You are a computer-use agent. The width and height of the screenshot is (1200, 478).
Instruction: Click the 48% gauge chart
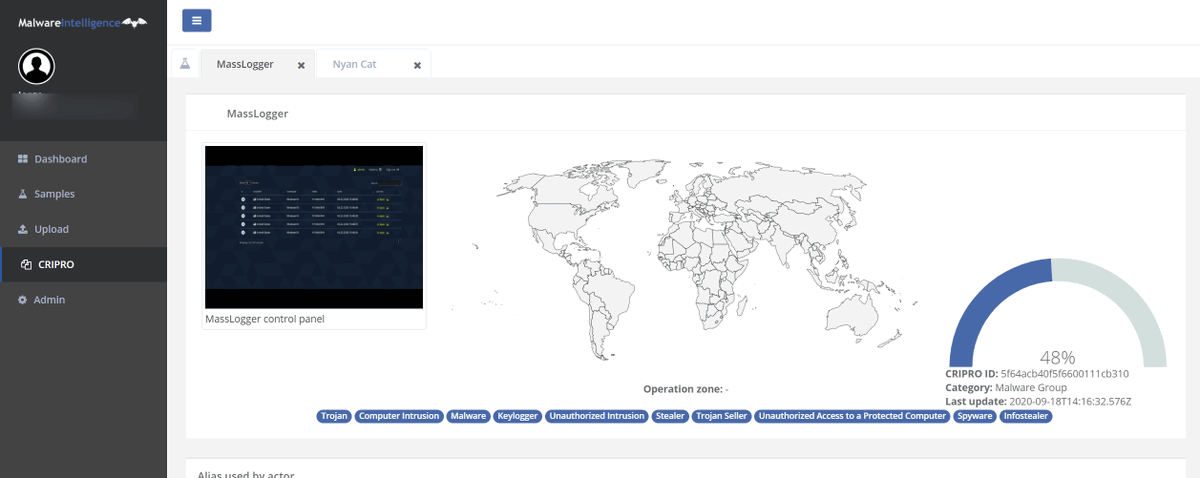pos(1057,312)
